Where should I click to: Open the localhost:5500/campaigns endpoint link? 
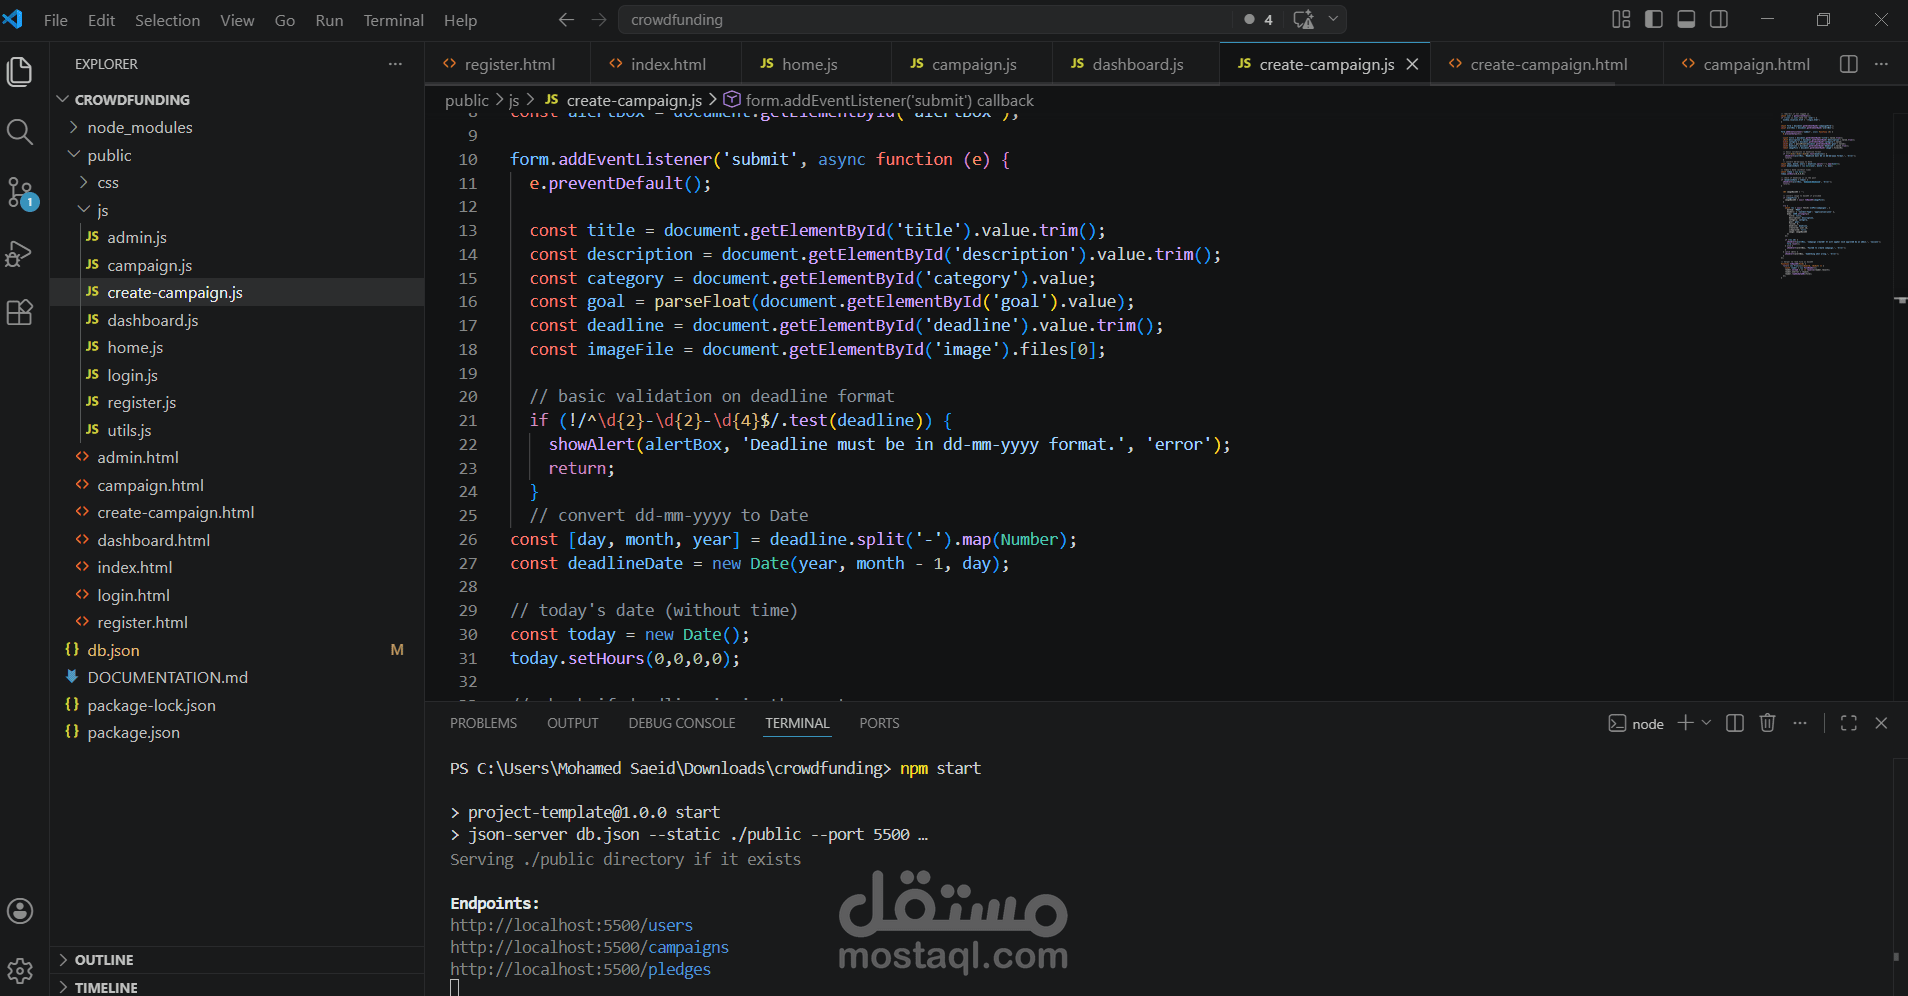tap(589, 948)
